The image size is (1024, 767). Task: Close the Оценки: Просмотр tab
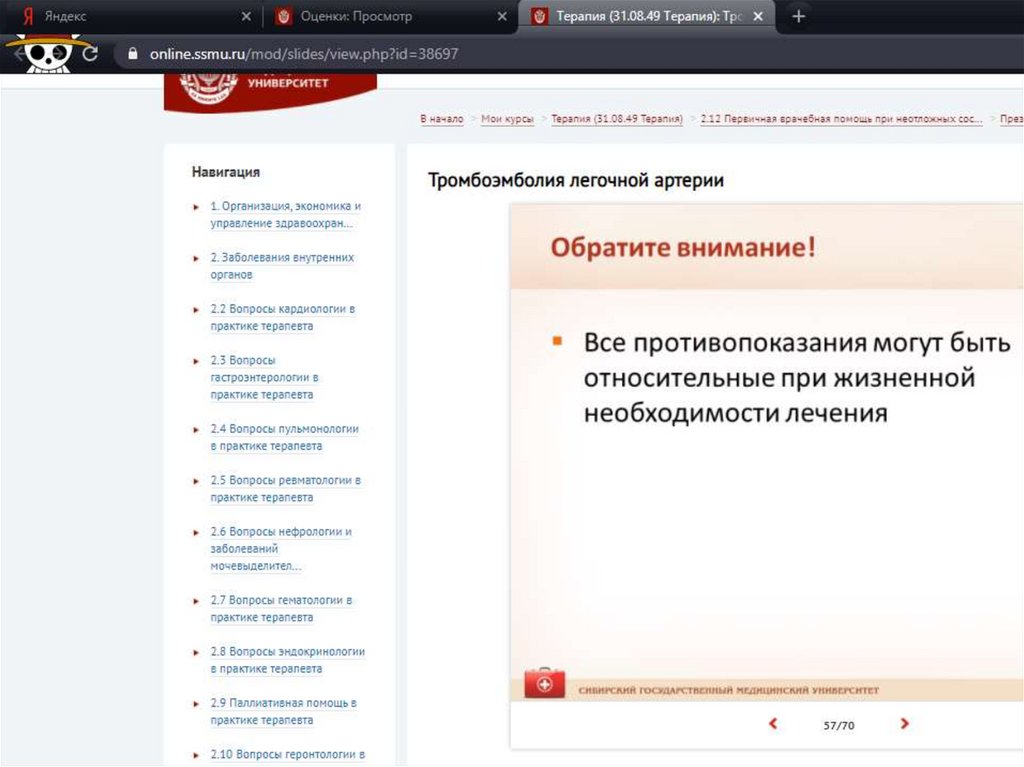[503, 17]
